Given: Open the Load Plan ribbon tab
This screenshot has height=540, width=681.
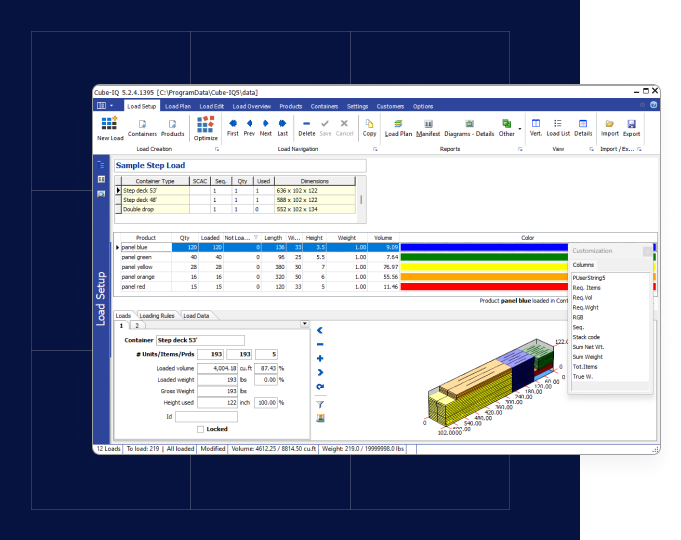Looking at the screenshot, I should (178, 106).
